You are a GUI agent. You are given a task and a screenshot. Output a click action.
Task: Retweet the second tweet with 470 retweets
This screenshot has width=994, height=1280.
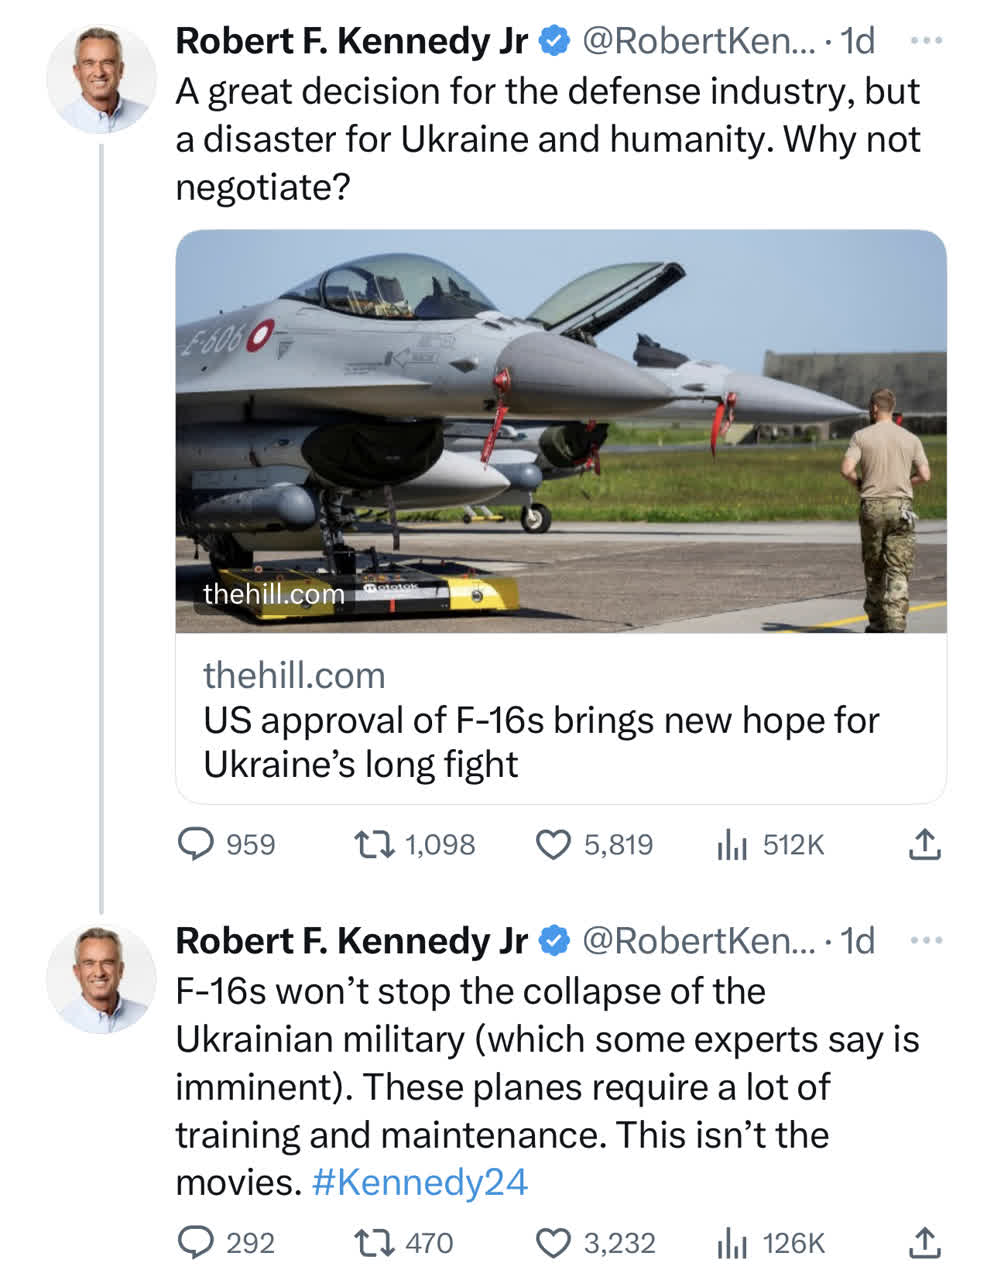coord(370,1243)
